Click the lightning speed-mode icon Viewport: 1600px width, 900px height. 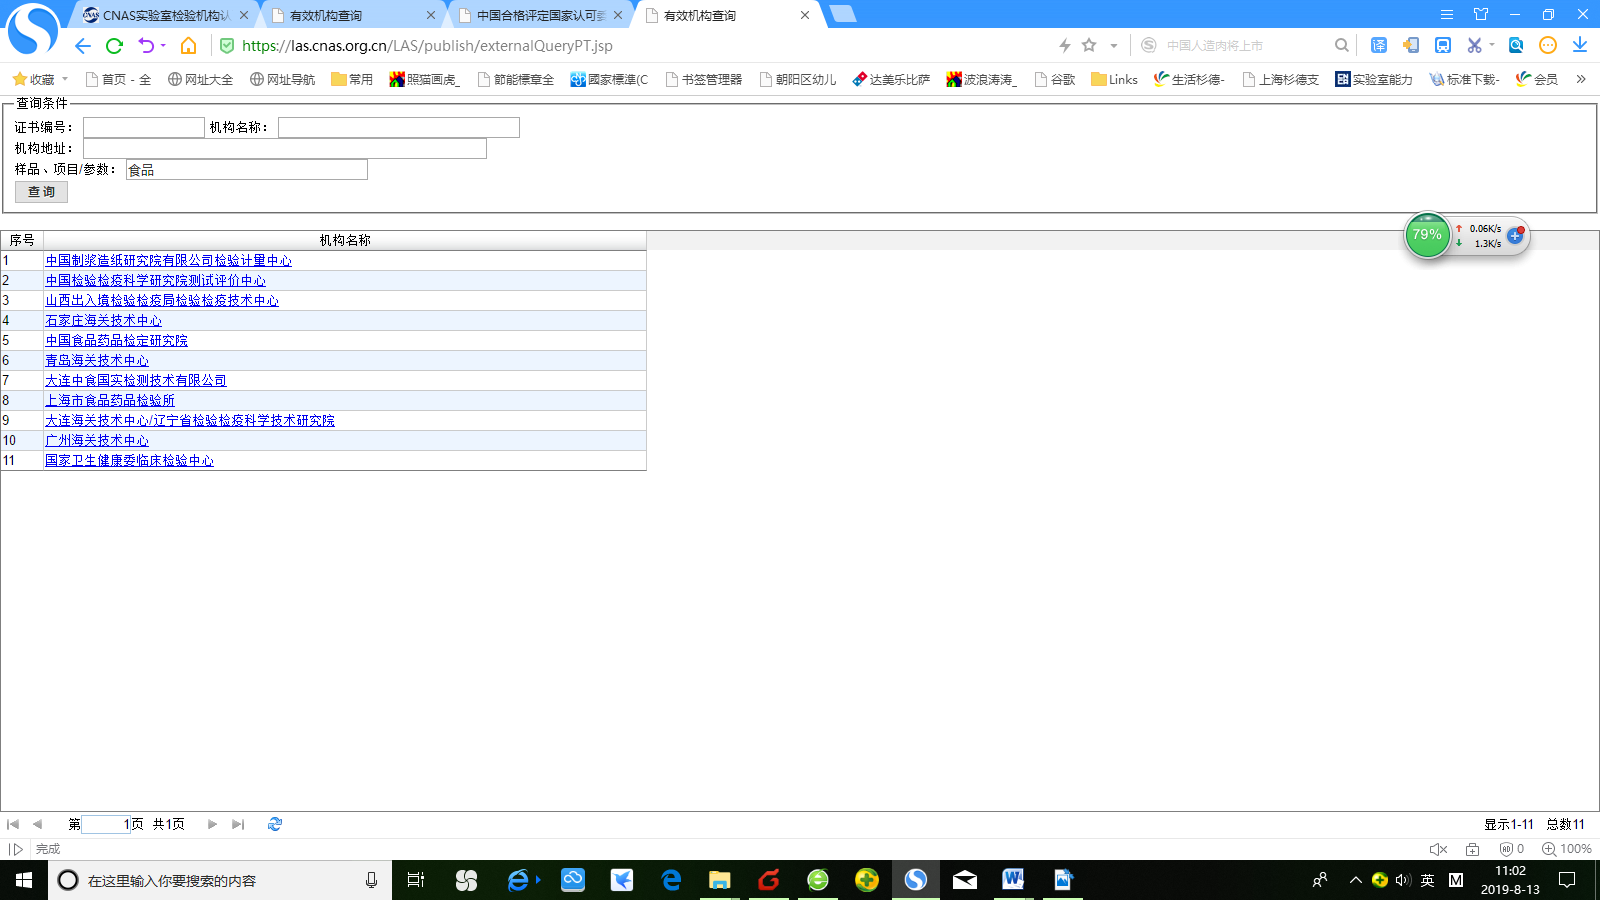(1065, 45)
